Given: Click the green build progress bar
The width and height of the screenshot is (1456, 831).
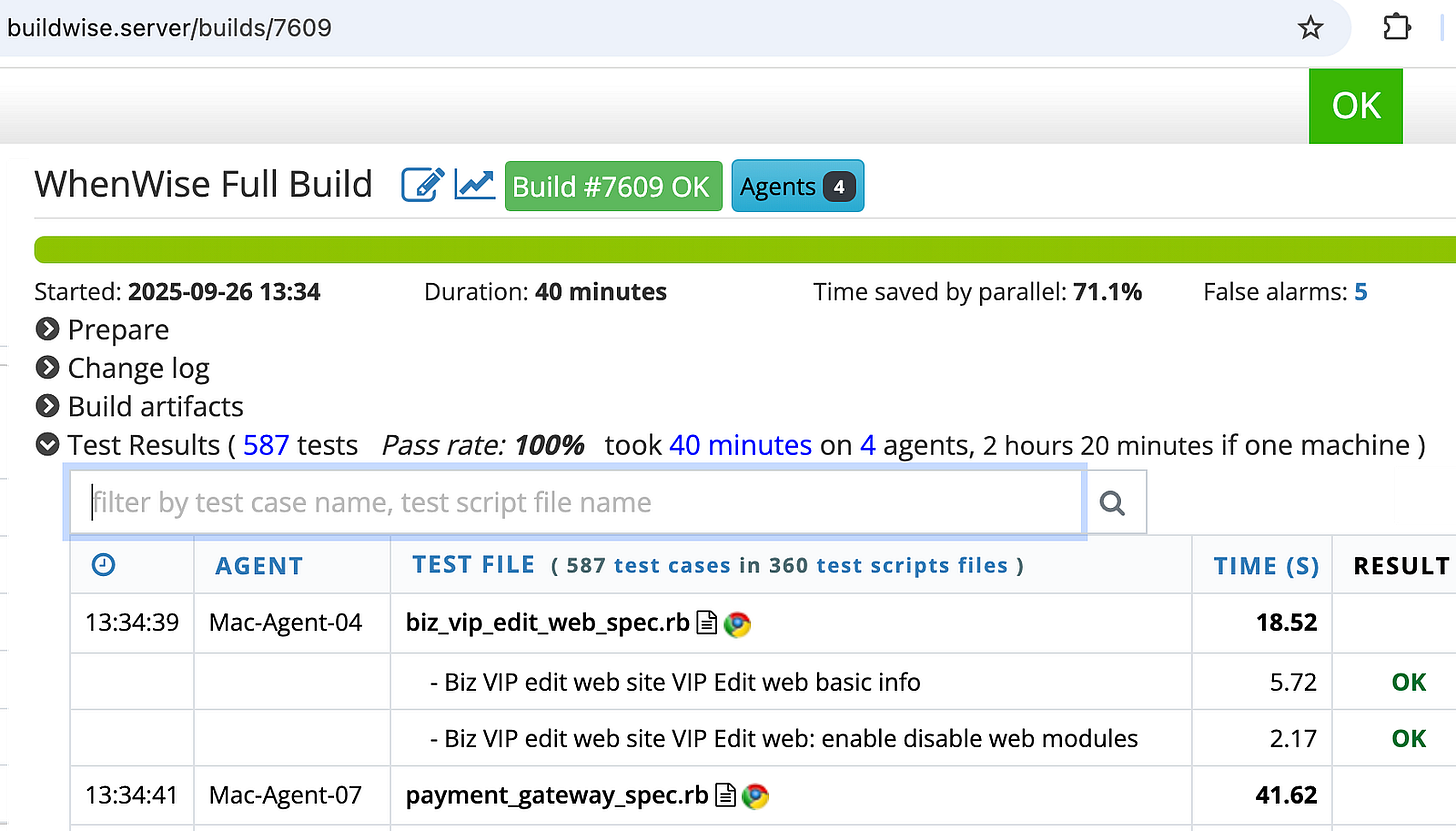Looking at the screenshot, I should tap(745, 250).
